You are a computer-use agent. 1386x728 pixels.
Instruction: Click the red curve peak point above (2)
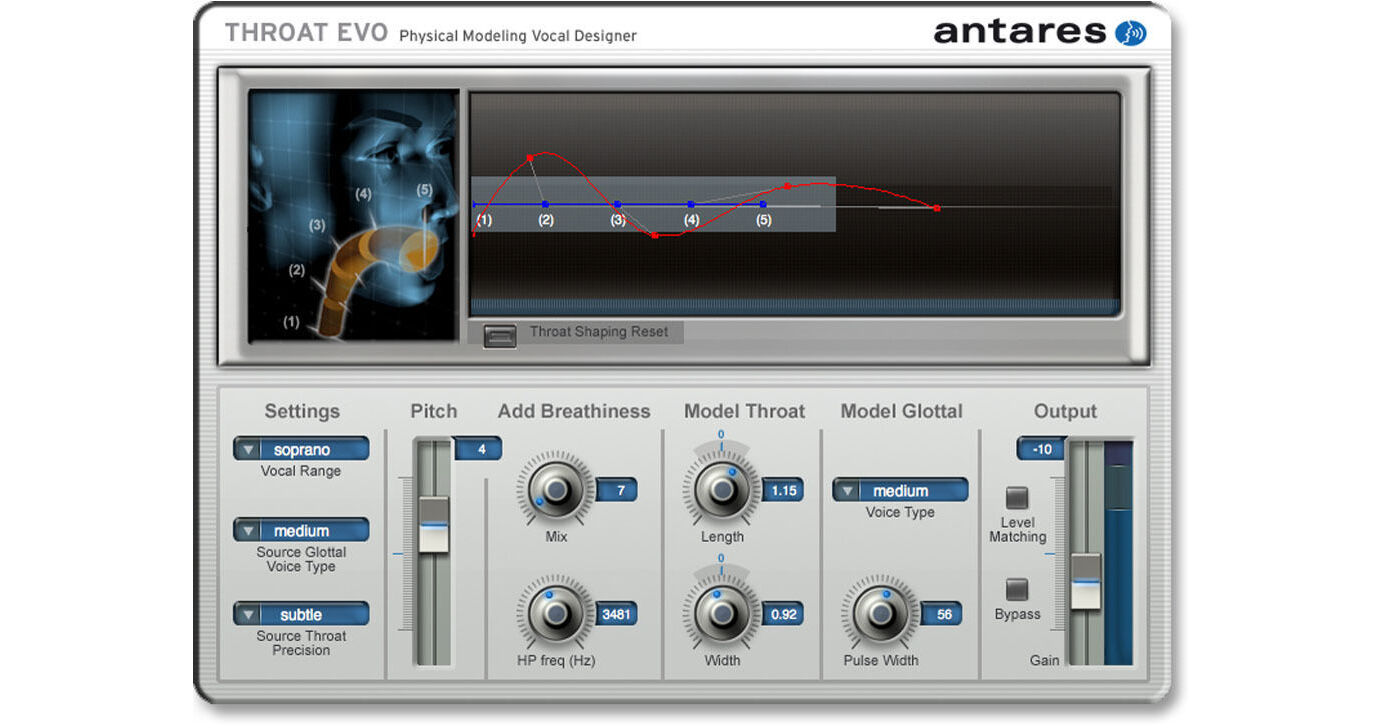(x=531, y=157)
